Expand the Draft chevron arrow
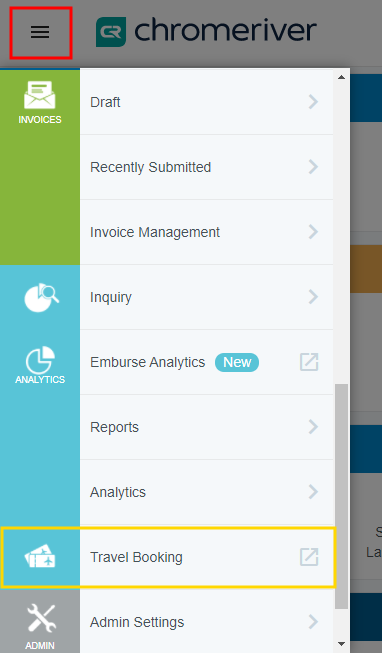This screenshot has height=653, width=382. click(313, 102)
